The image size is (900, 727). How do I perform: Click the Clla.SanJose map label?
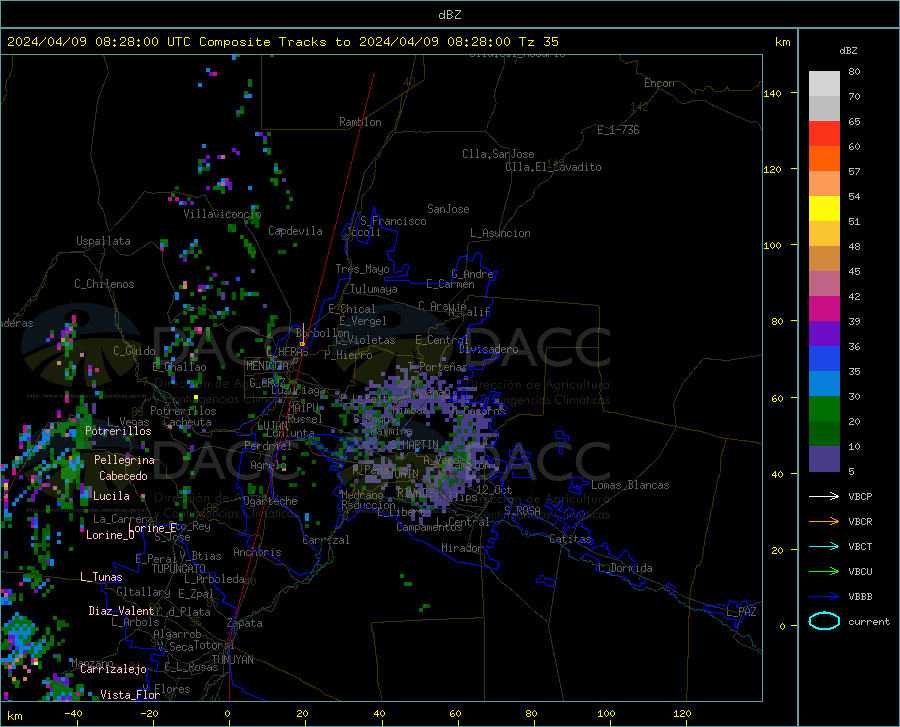coord(498,154)
